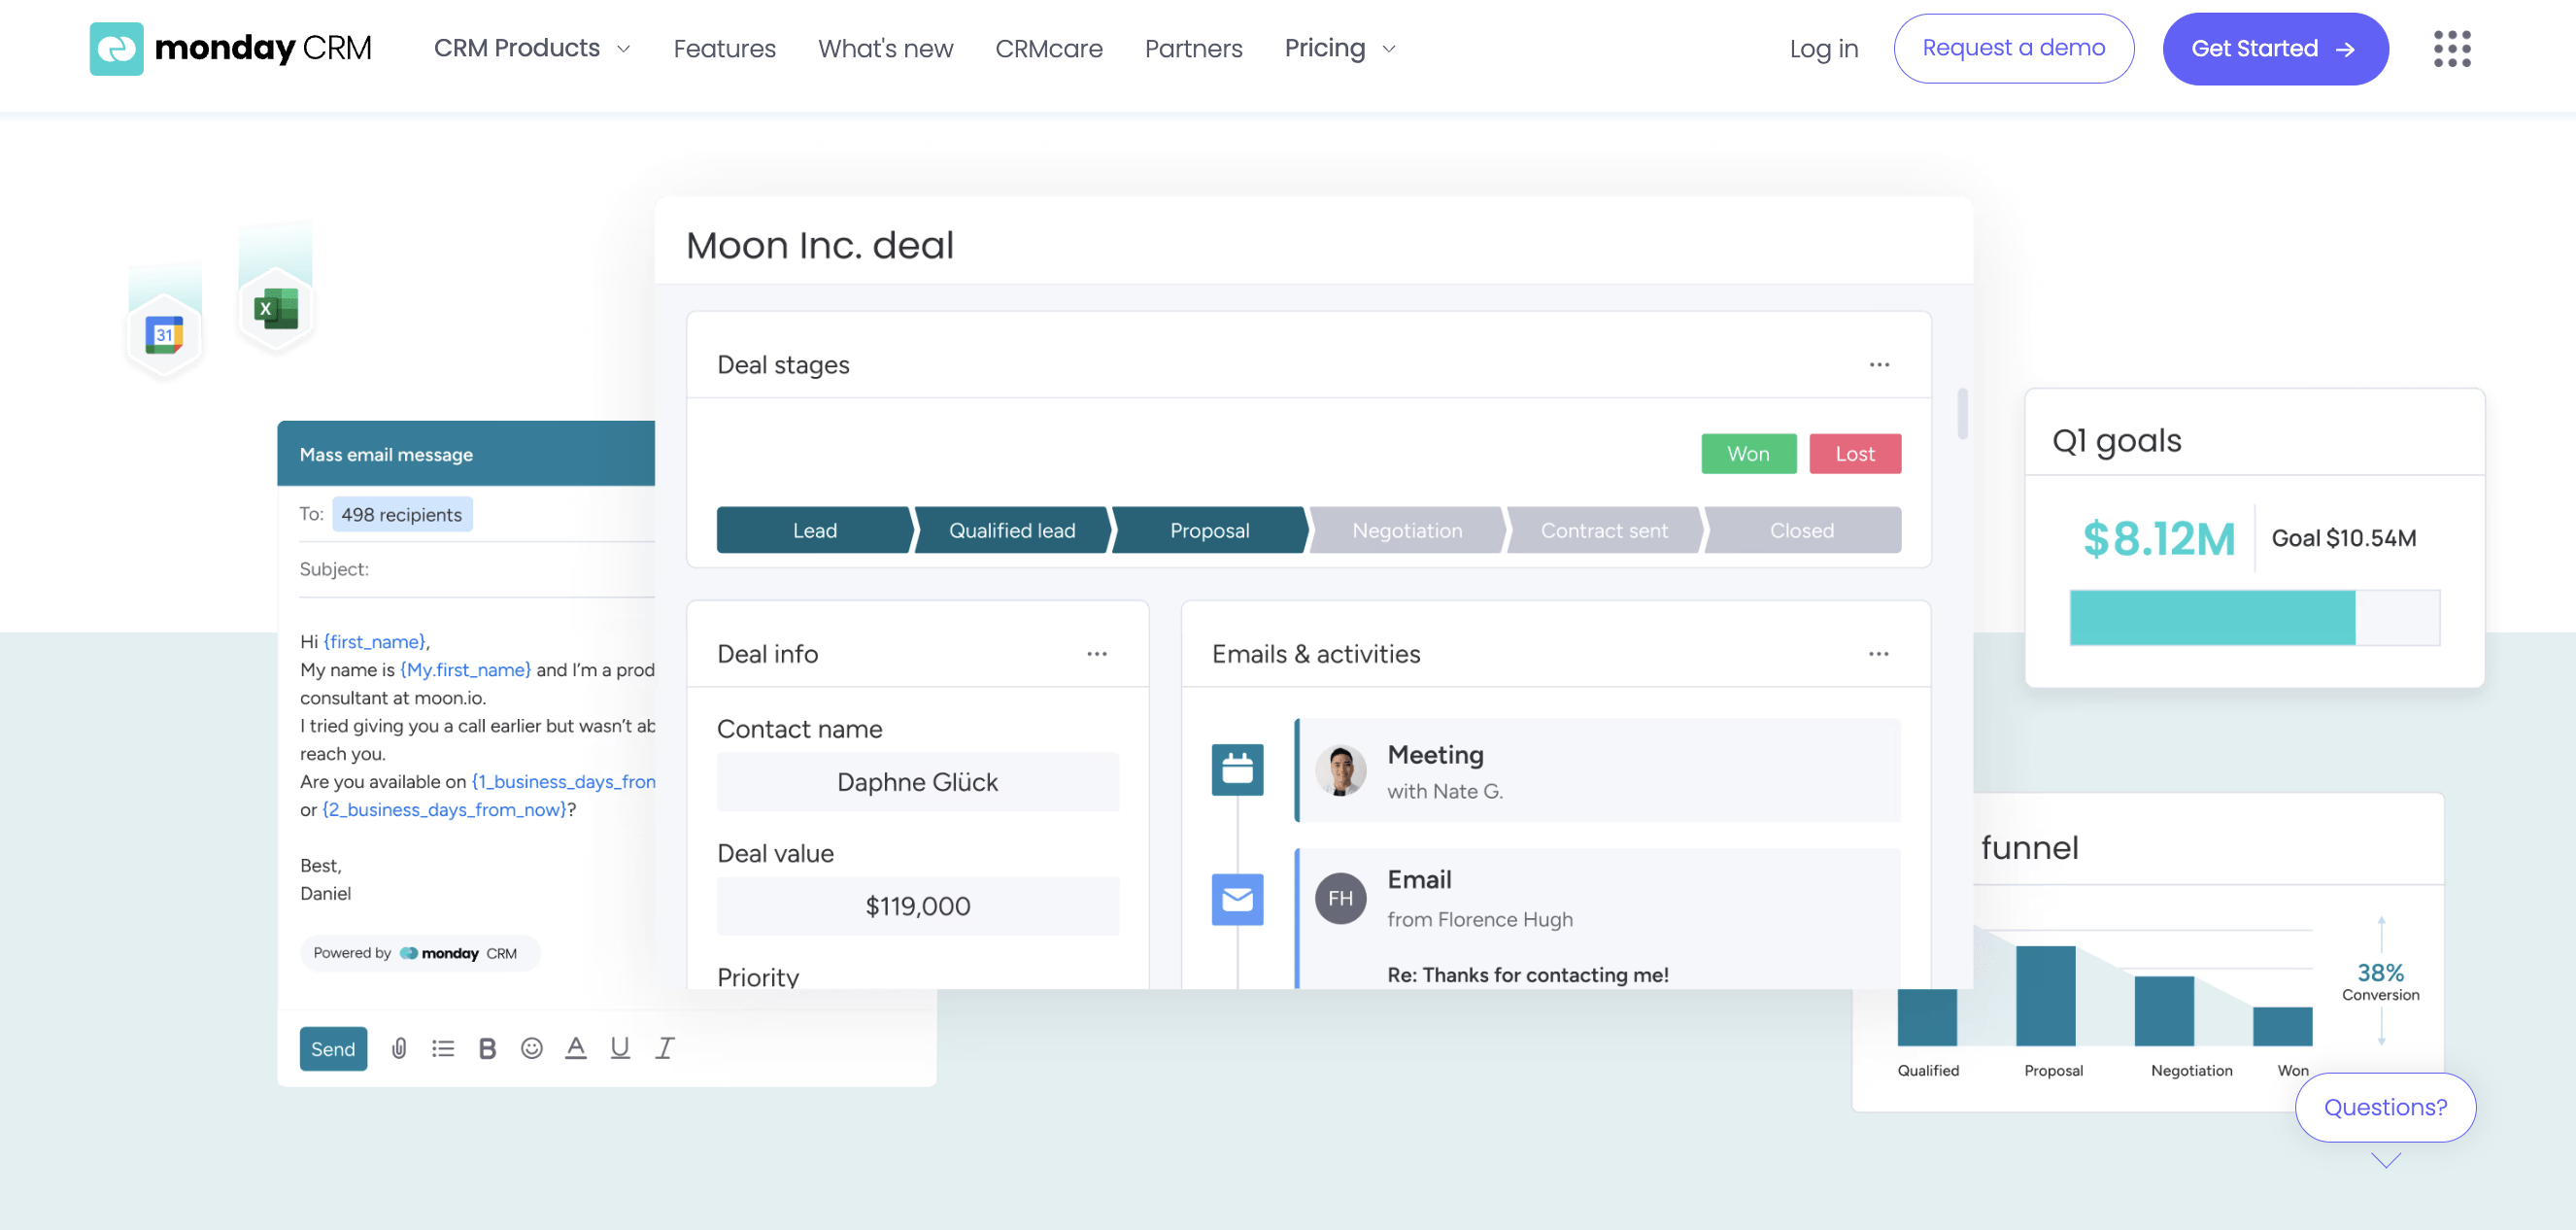Screen dimensions: 2576x1230
Task: Click the {My.first_name} placeholder token
Action: coord(465,669)
